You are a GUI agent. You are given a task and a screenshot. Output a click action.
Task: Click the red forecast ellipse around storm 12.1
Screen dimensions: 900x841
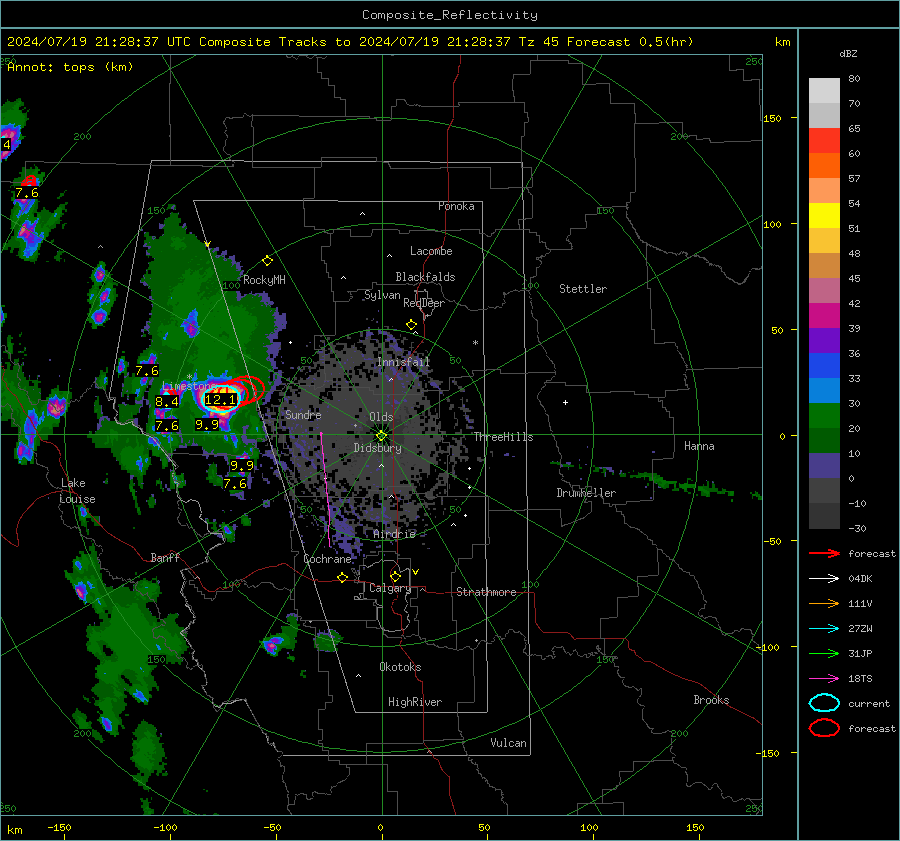pos(248,390)
